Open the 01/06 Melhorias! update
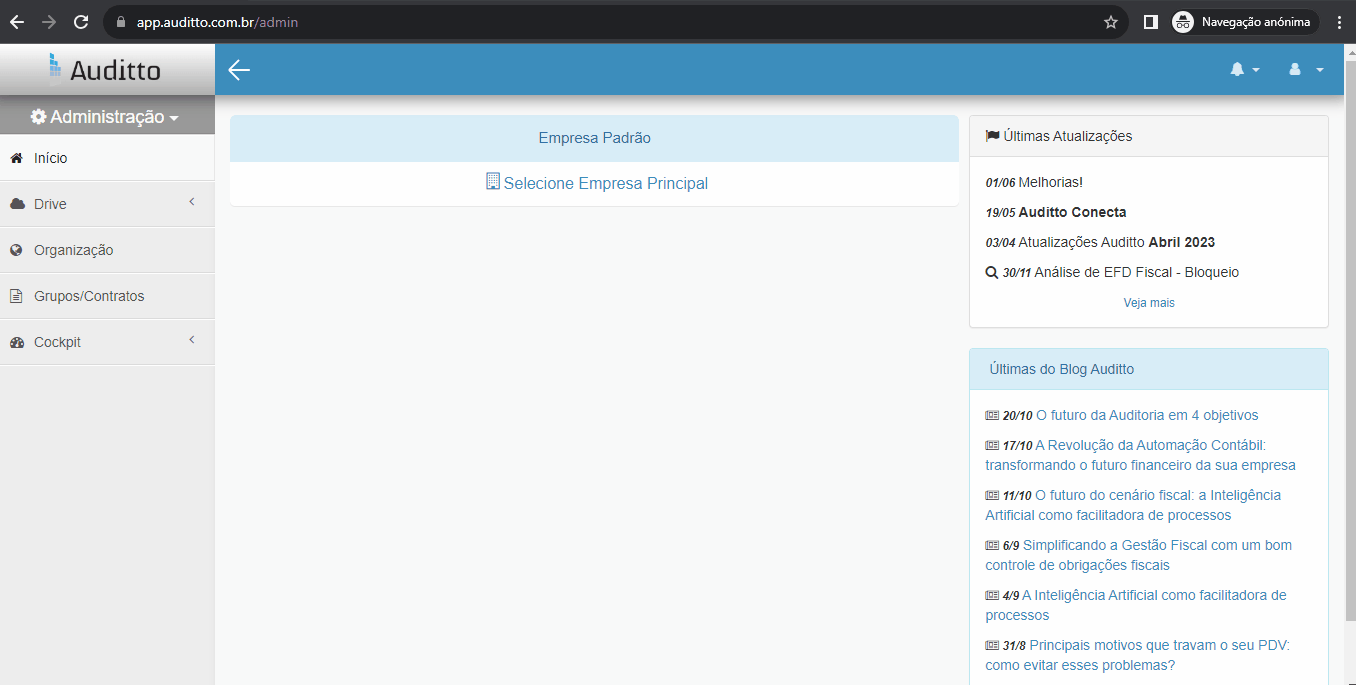 coord(1034,182)
